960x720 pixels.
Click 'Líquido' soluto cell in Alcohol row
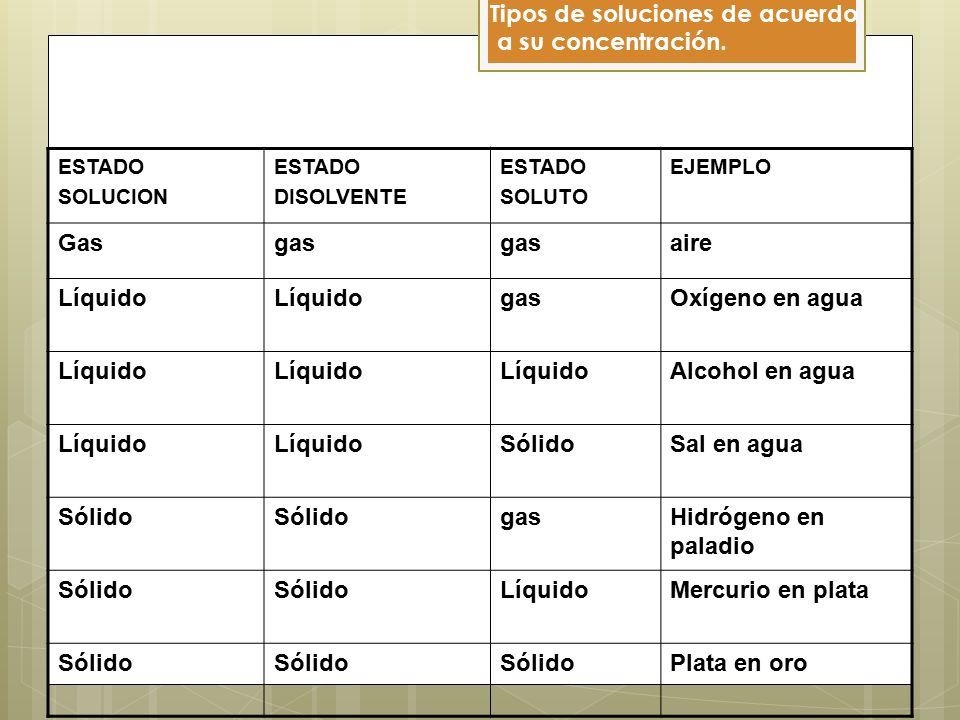[x=576, y=388]
